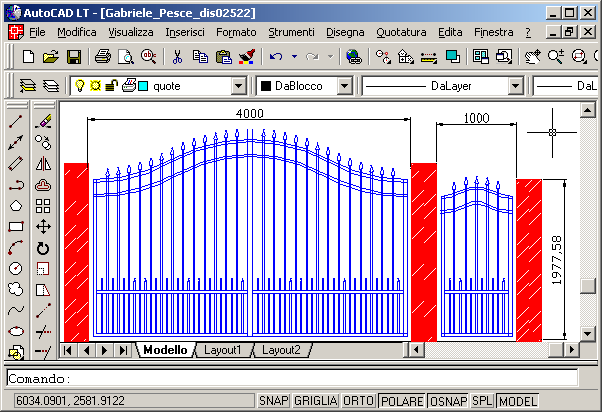Select the Array tool
Image resolution: width=602 pixels, height=412 pixels.
point(43,206)
